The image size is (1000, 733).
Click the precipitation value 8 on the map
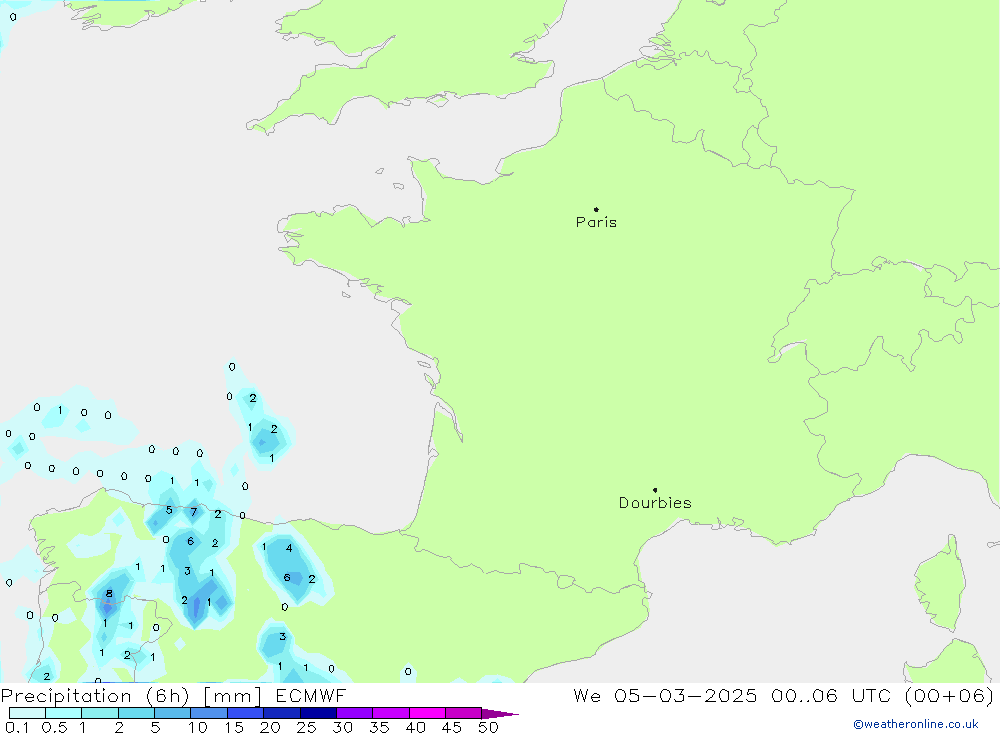[109, 593]
